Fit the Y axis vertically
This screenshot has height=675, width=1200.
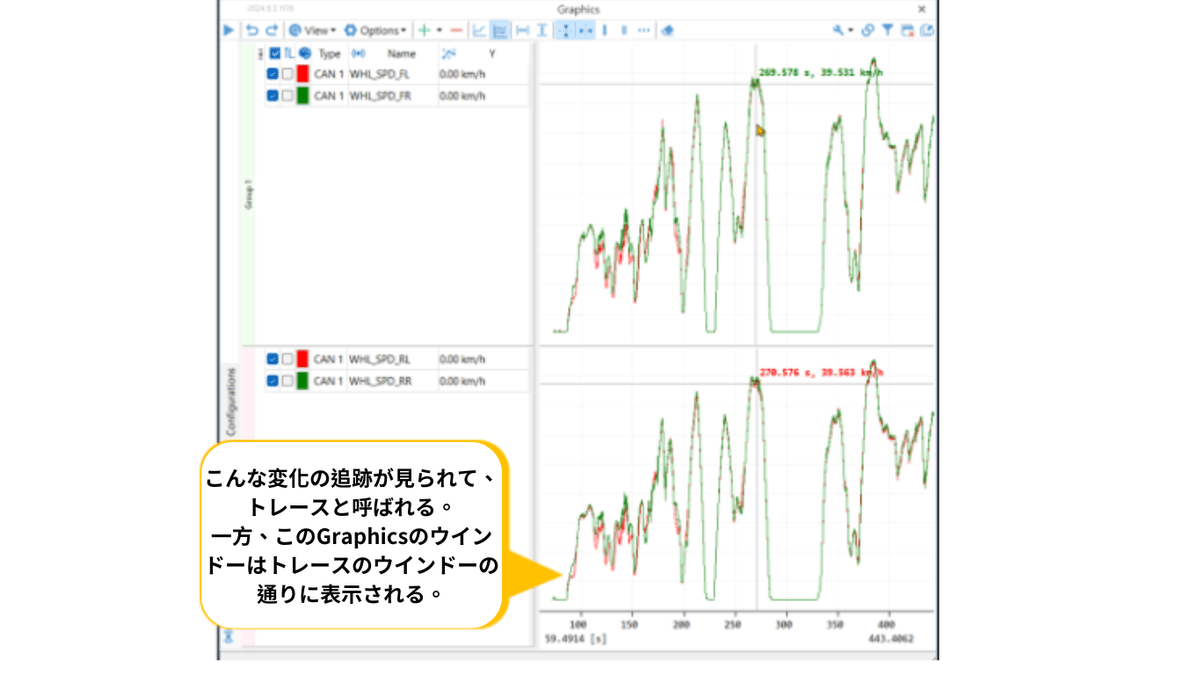click(542, 31)
